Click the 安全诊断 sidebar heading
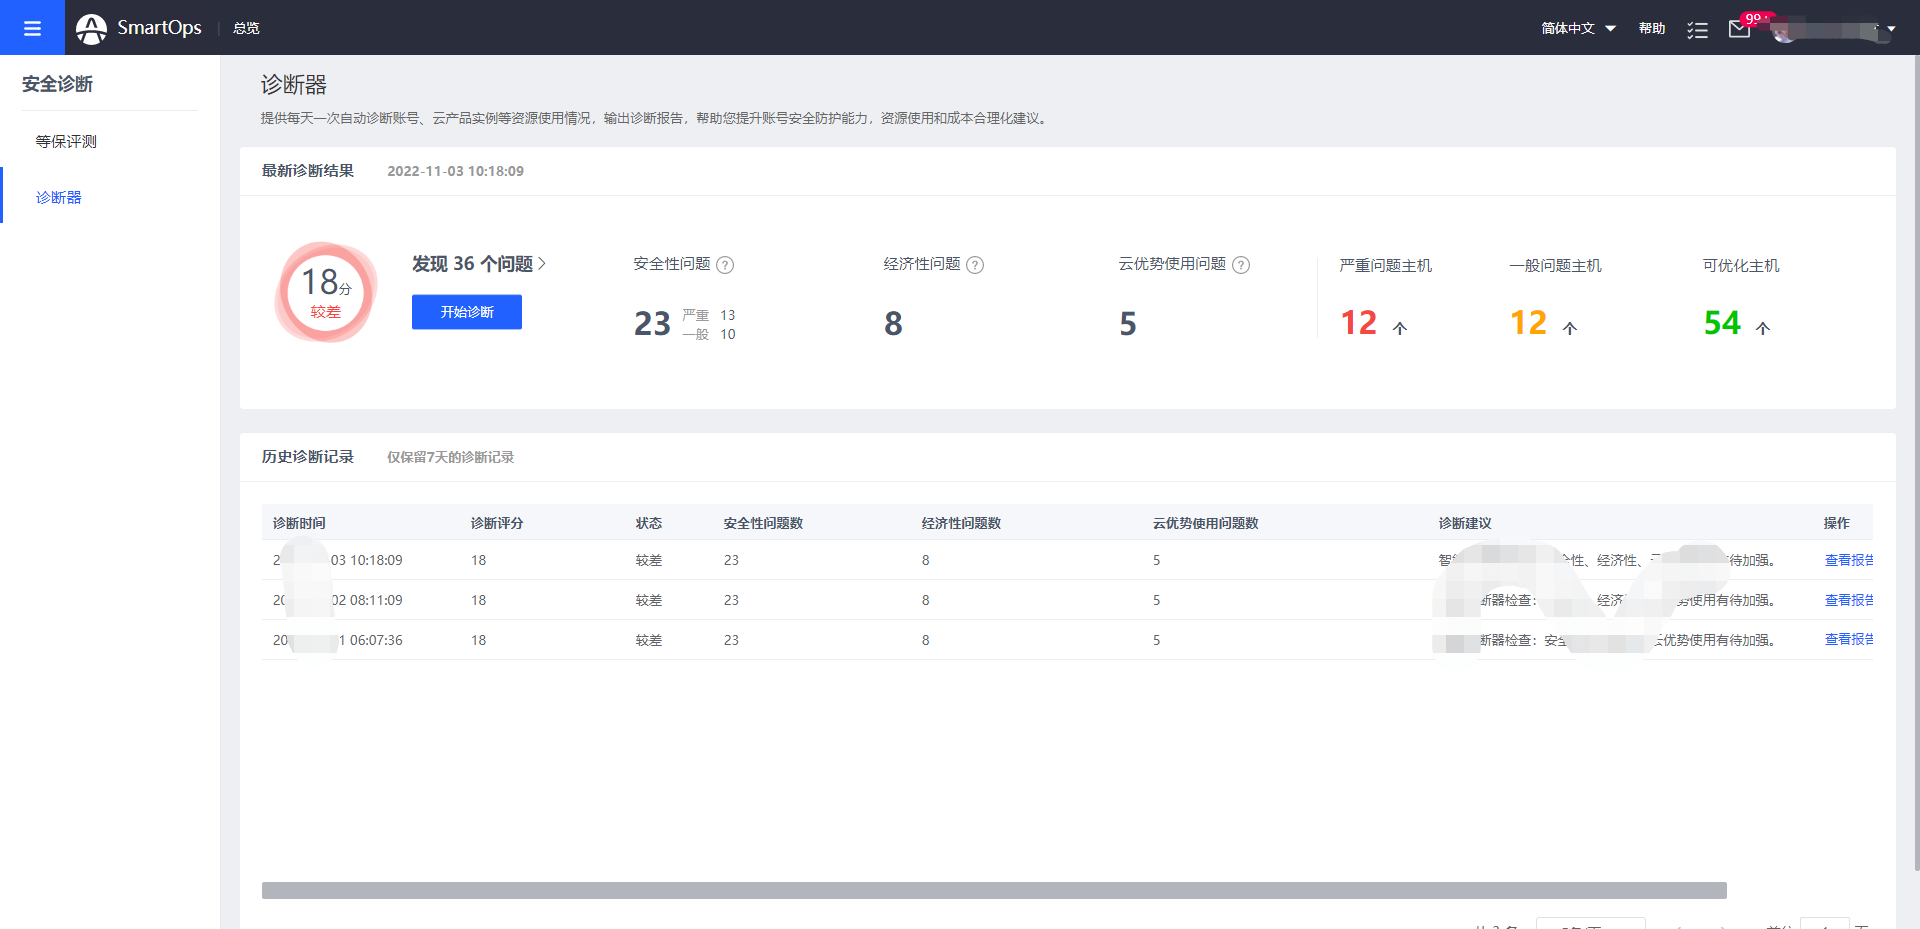This screenshot has height=929, width=1920. tap(57, 84)
